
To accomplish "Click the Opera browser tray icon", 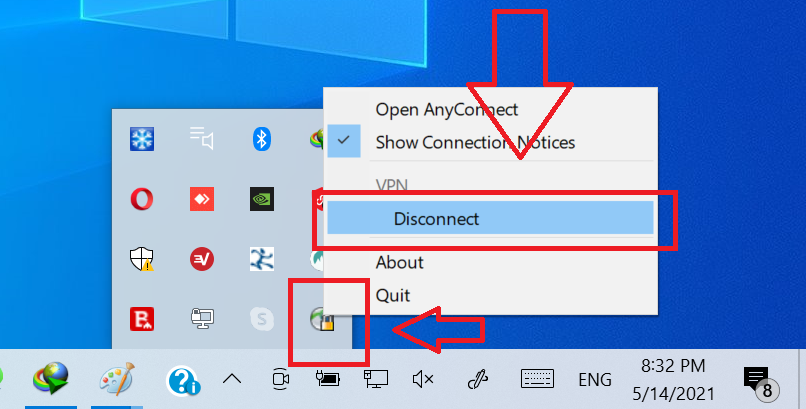I will click(x=141, y=199).
